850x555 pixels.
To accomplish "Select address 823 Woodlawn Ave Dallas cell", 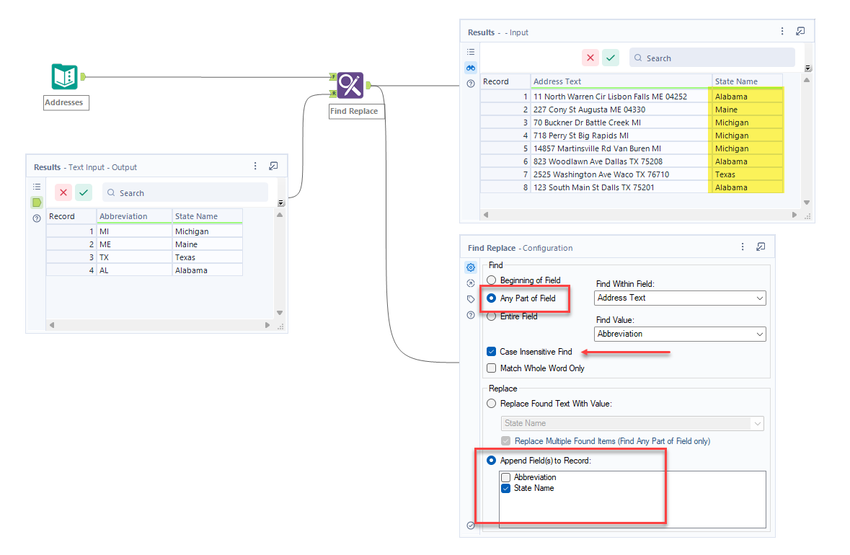I will pos(620,162).
